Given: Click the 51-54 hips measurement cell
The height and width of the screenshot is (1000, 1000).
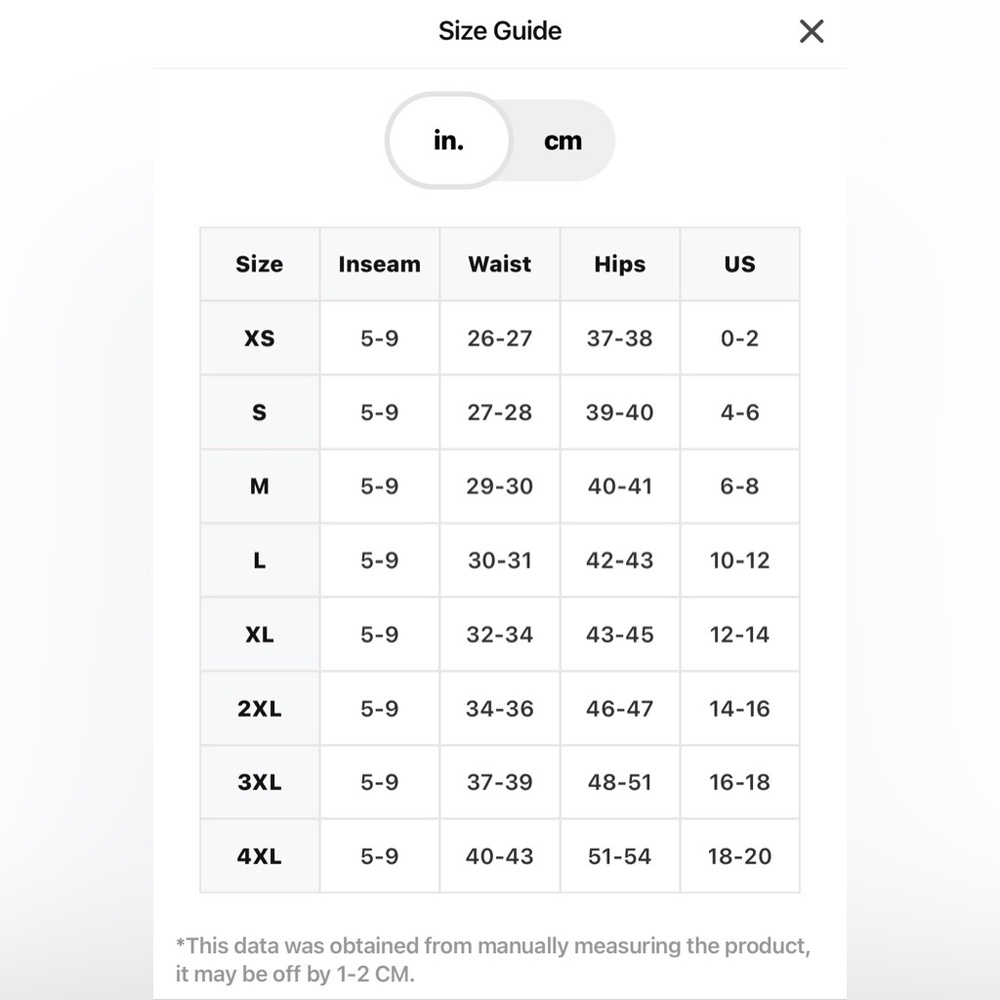Looking at the screenshot, I should (620, 856).
